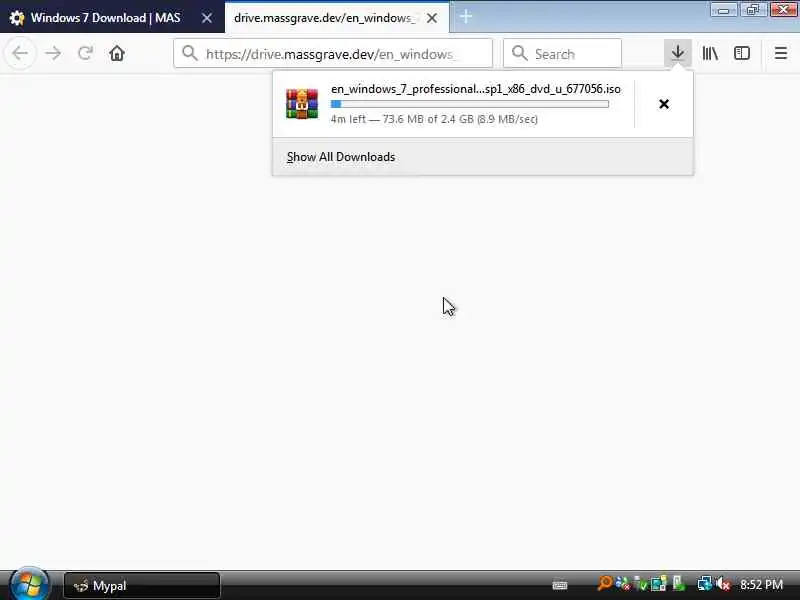Close the drive.massgrave.dev tab

(x=432, y=18)
